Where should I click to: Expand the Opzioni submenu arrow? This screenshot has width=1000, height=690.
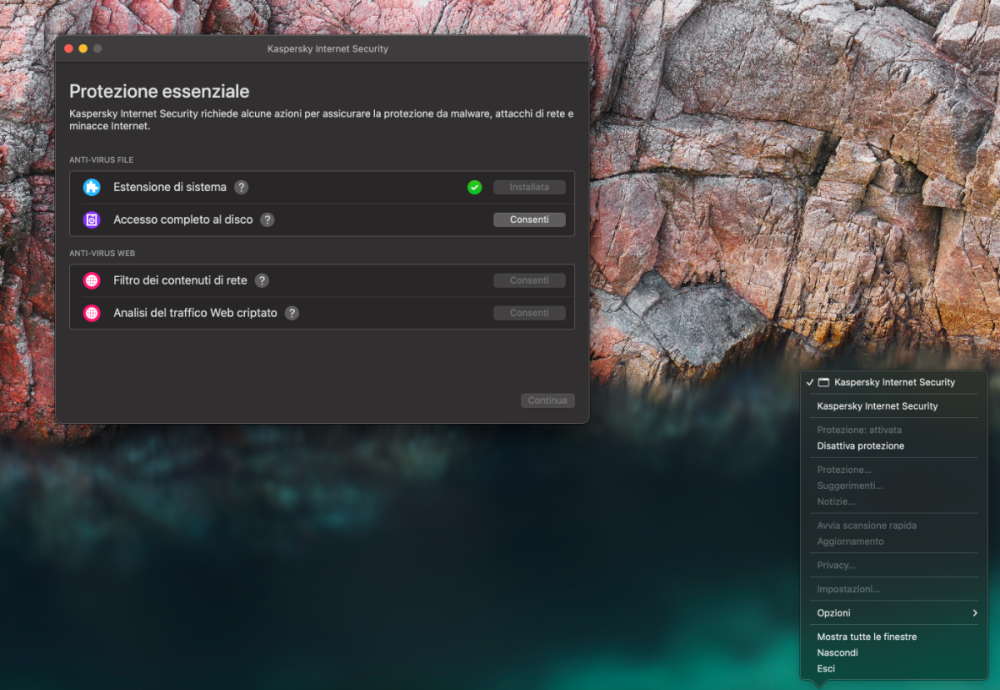[x=974, y=613]
